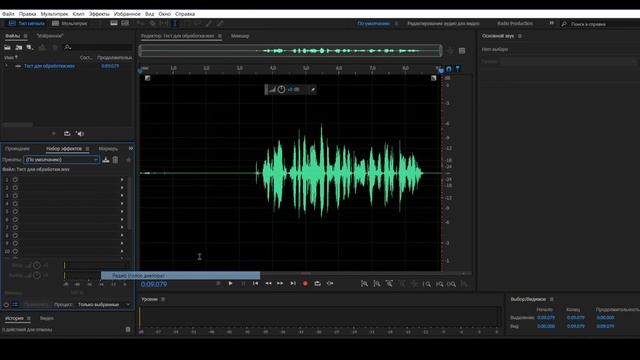Expand the hidden panel tabs chevron
Viewport: 640px width, 360px height.
click(x=131, y=148)
